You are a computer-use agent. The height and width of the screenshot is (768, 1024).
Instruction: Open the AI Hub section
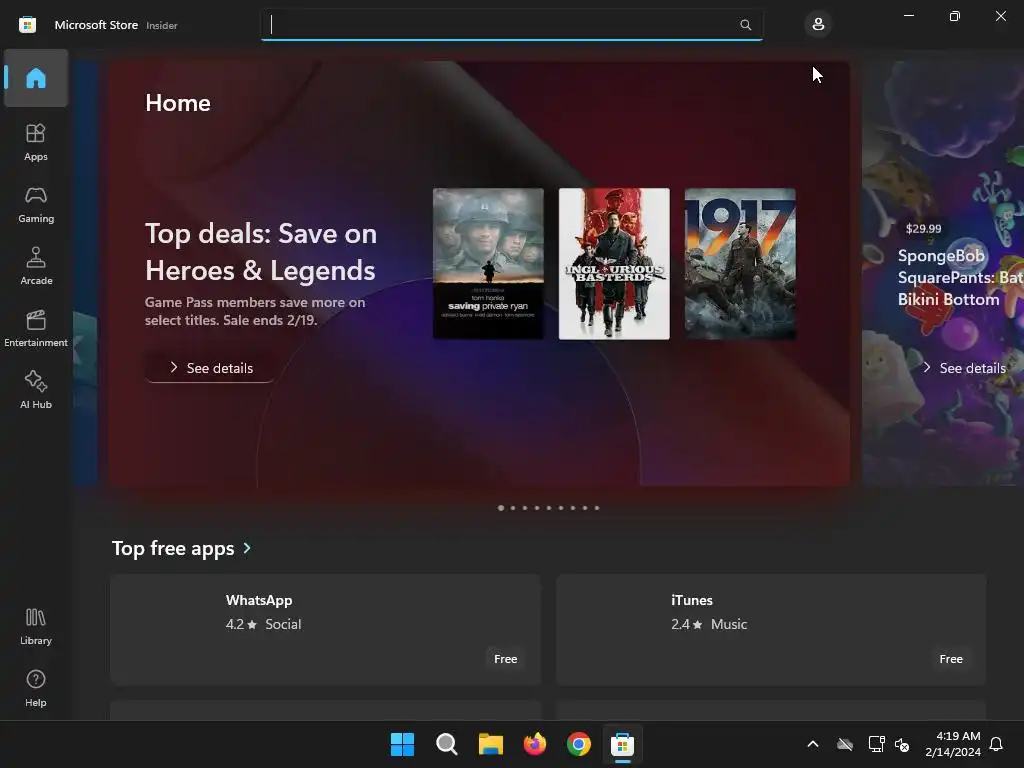click(x=36, y=391)
